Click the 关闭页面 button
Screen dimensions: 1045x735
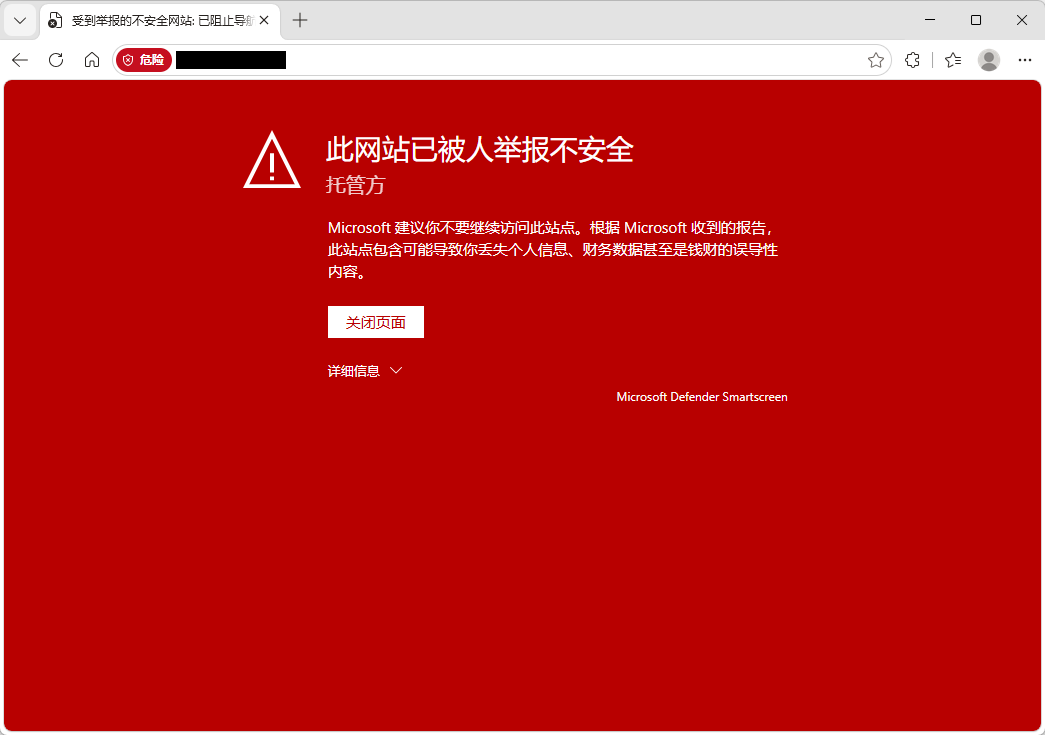coord(376,322)
